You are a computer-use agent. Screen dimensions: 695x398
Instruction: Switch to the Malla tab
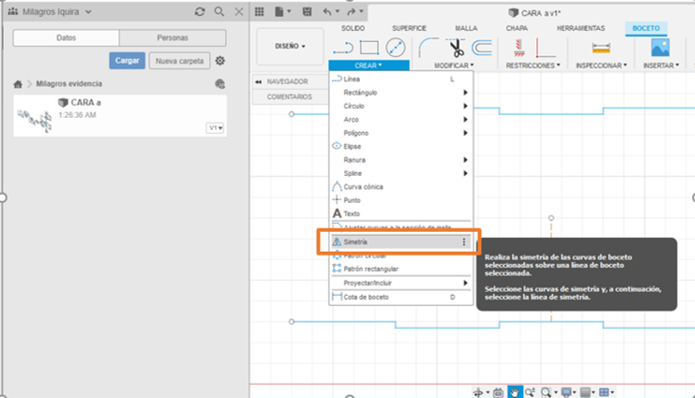click(466, 28)
